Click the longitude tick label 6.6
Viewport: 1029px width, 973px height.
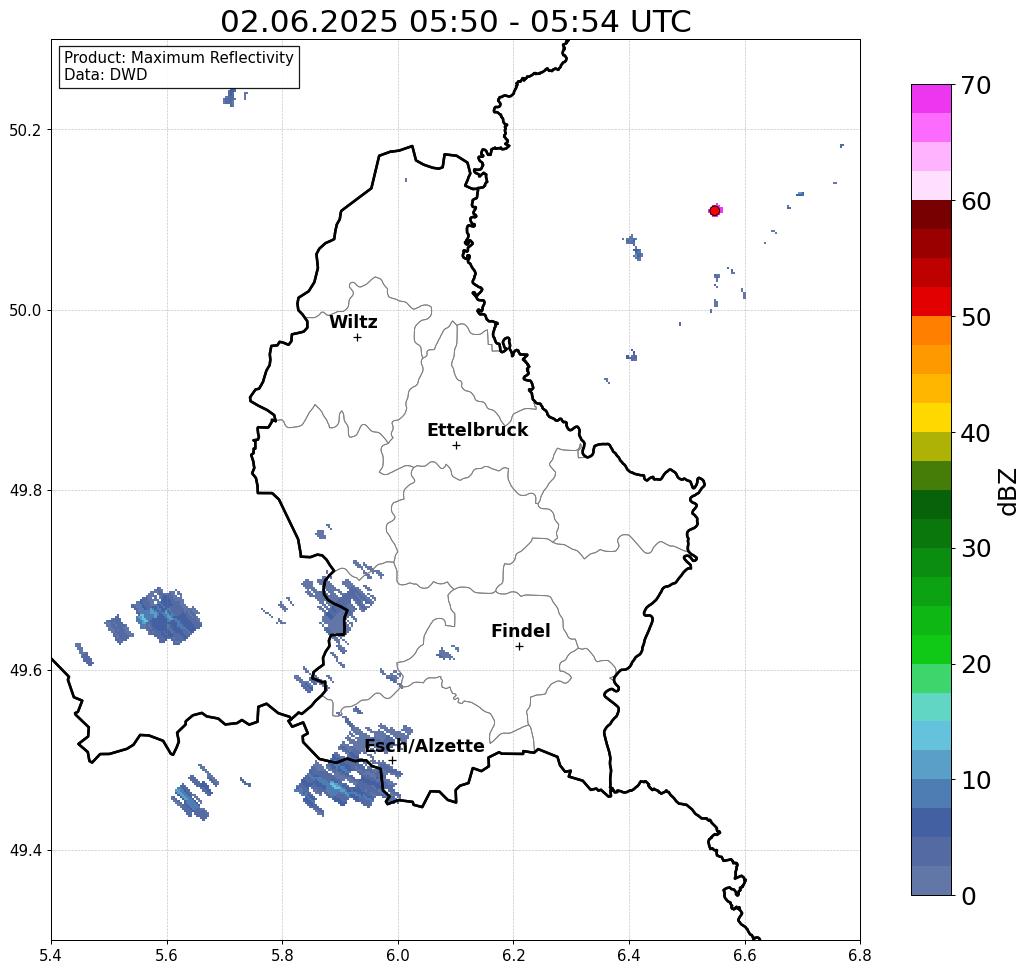745,956
